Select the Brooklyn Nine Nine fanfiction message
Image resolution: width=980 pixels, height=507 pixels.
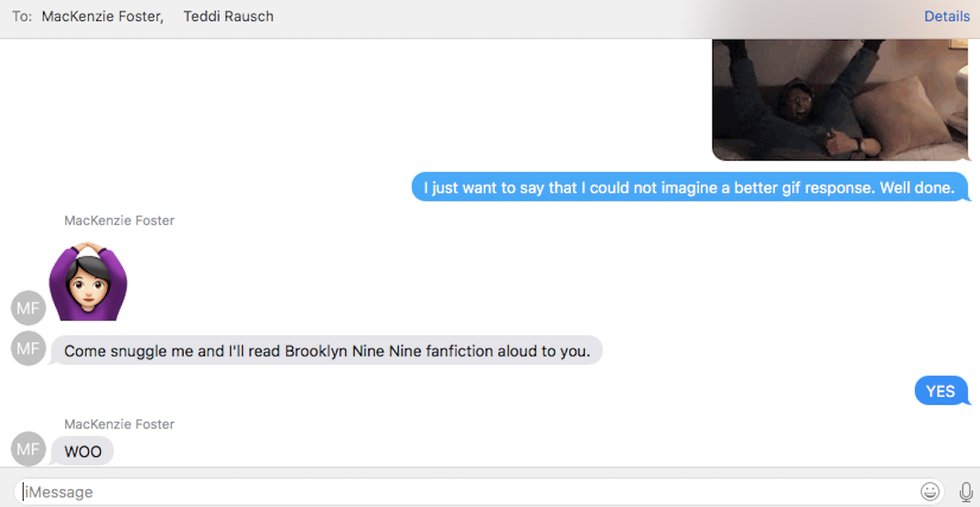point(326,351)
